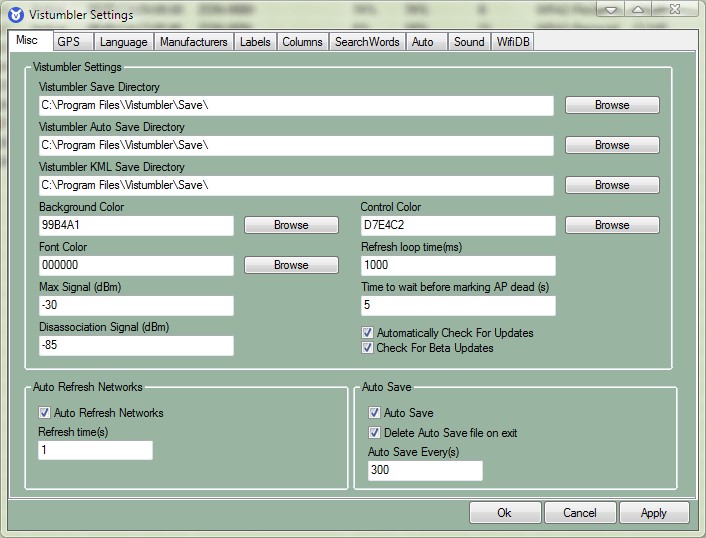Viewport: 706px width, 538px height.
Task: Browse for KML Save Directory
Action: pos(612,185)
